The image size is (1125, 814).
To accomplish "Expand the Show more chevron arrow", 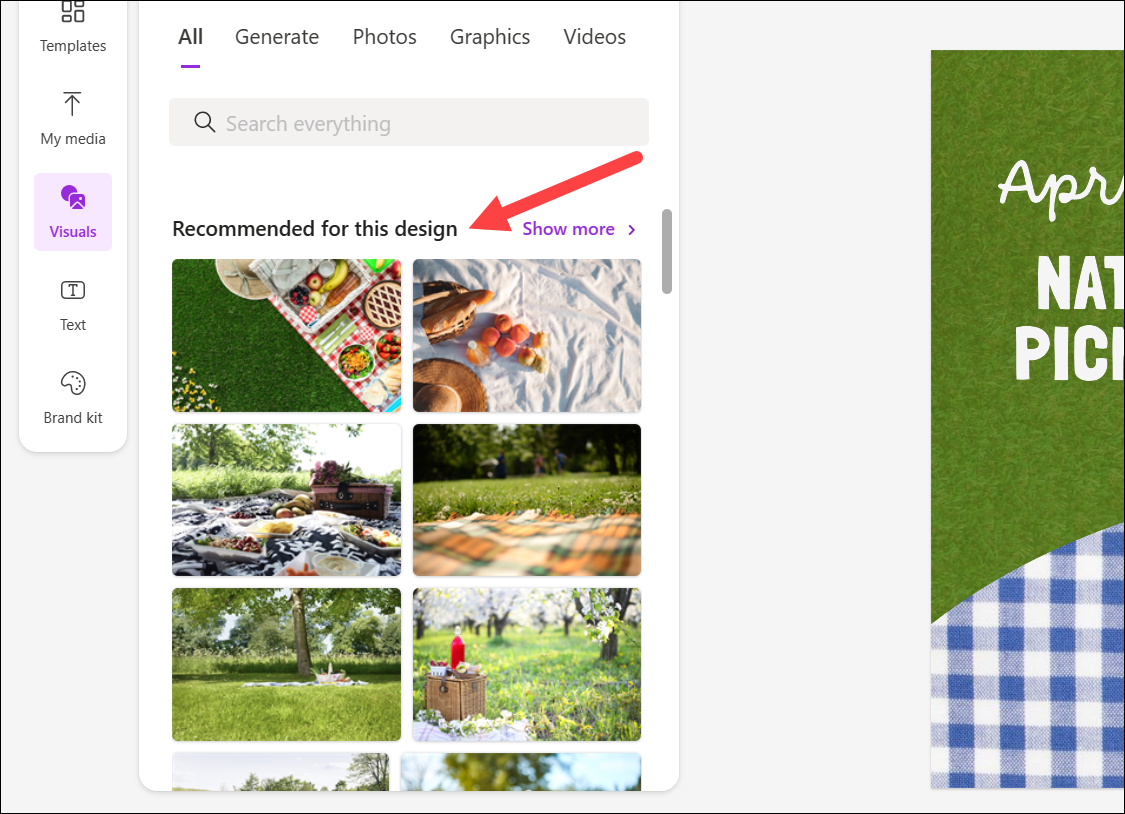I will [x=631, y=229].
